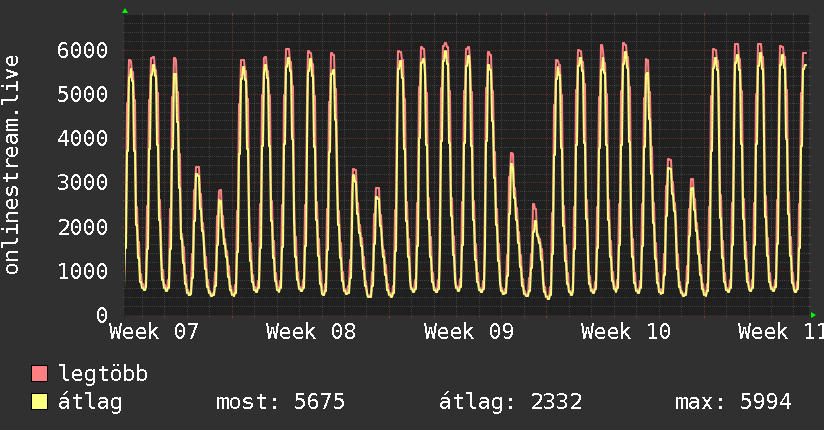Click the red legtöbb legend color swatch
The image size is (824, 430).
click(x=40, y=374)
